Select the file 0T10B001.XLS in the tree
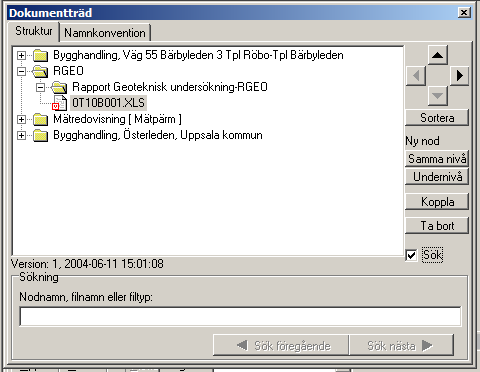480x372 pixels. 108,103
